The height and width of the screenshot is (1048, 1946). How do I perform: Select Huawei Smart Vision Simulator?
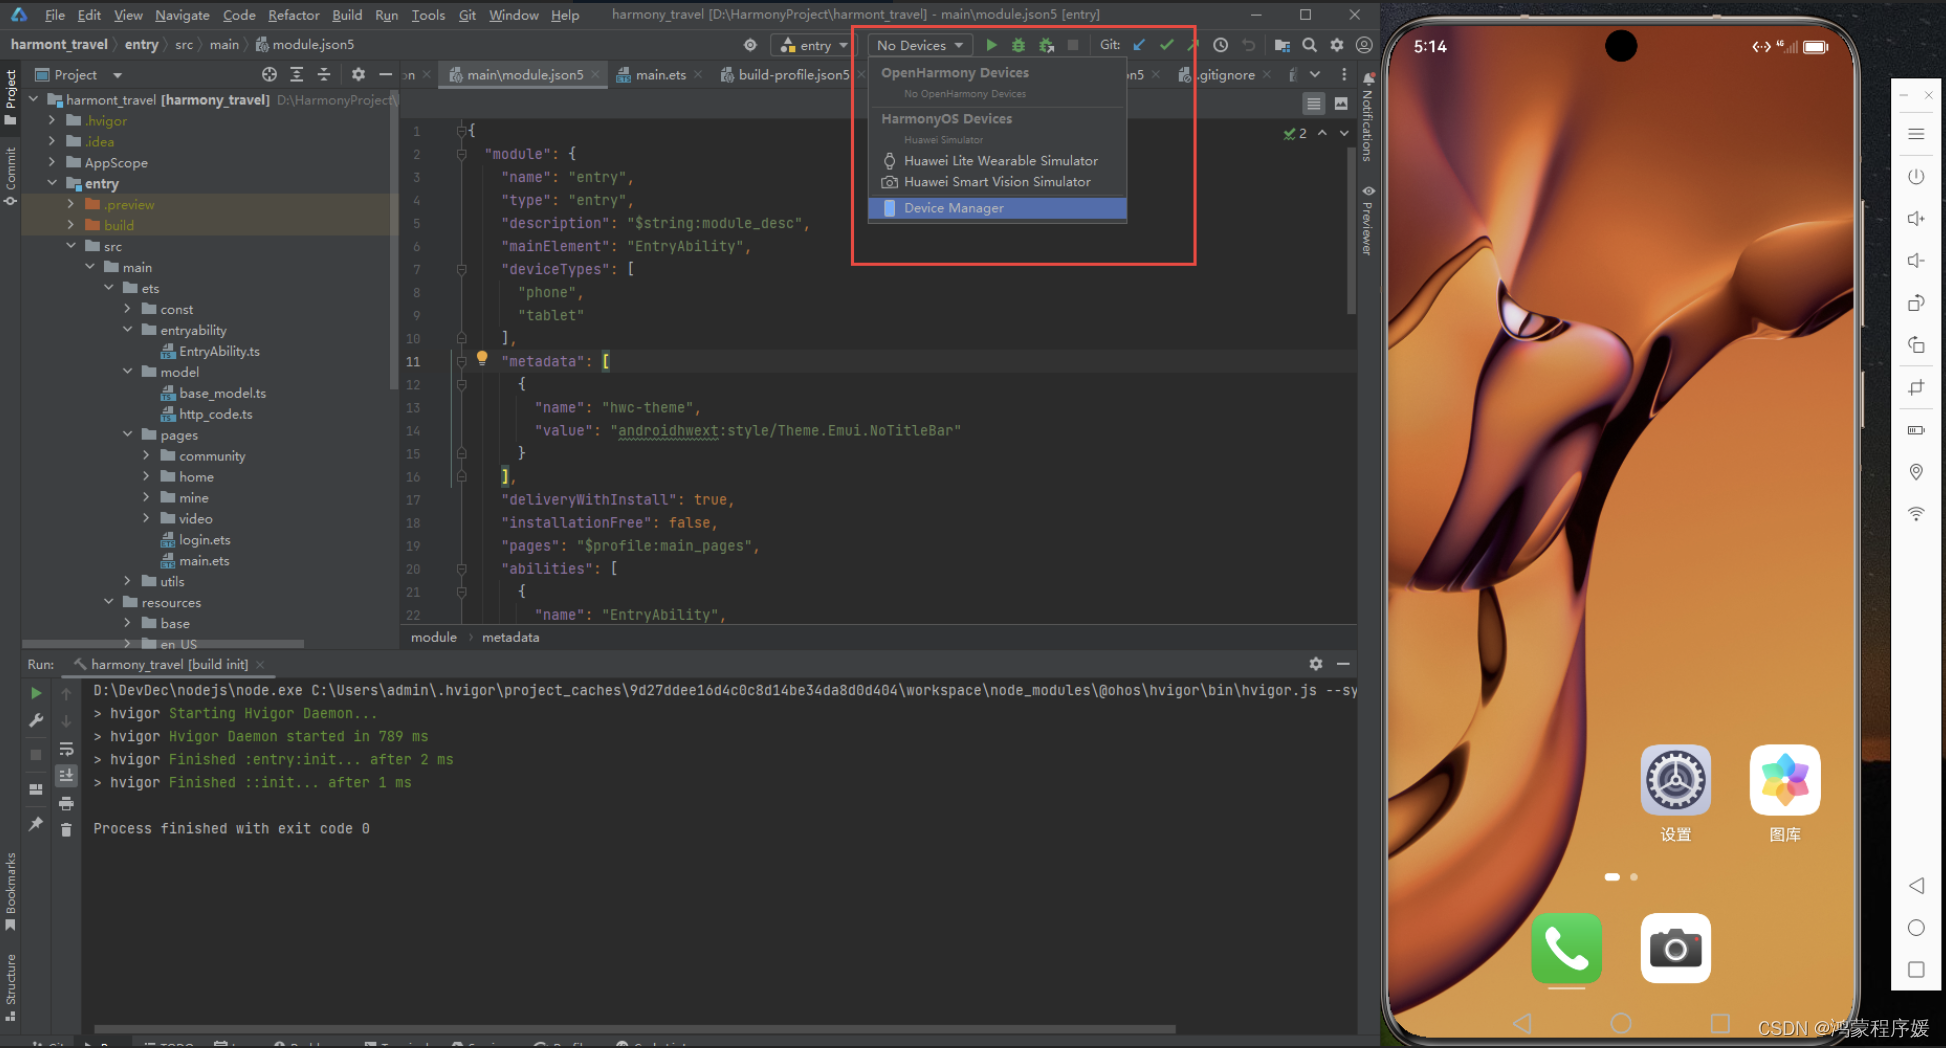click(997, 182)
